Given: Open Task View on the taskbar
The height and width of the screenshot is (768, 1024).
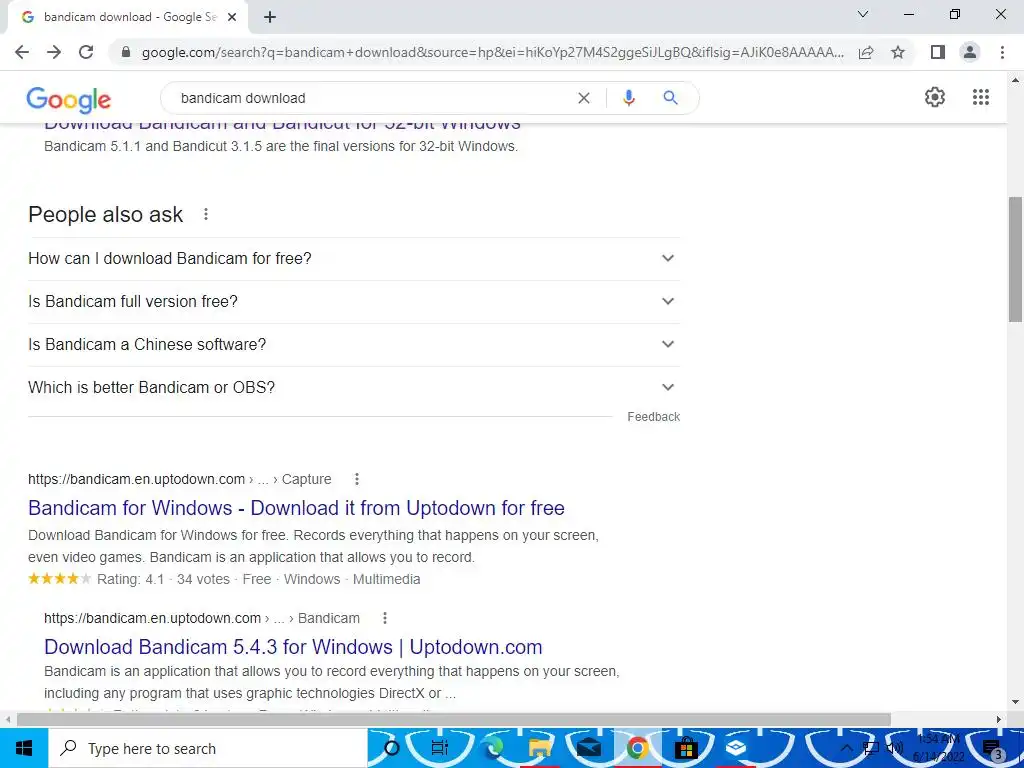Looking at the screenshot, I should click(x=441, y=748).
